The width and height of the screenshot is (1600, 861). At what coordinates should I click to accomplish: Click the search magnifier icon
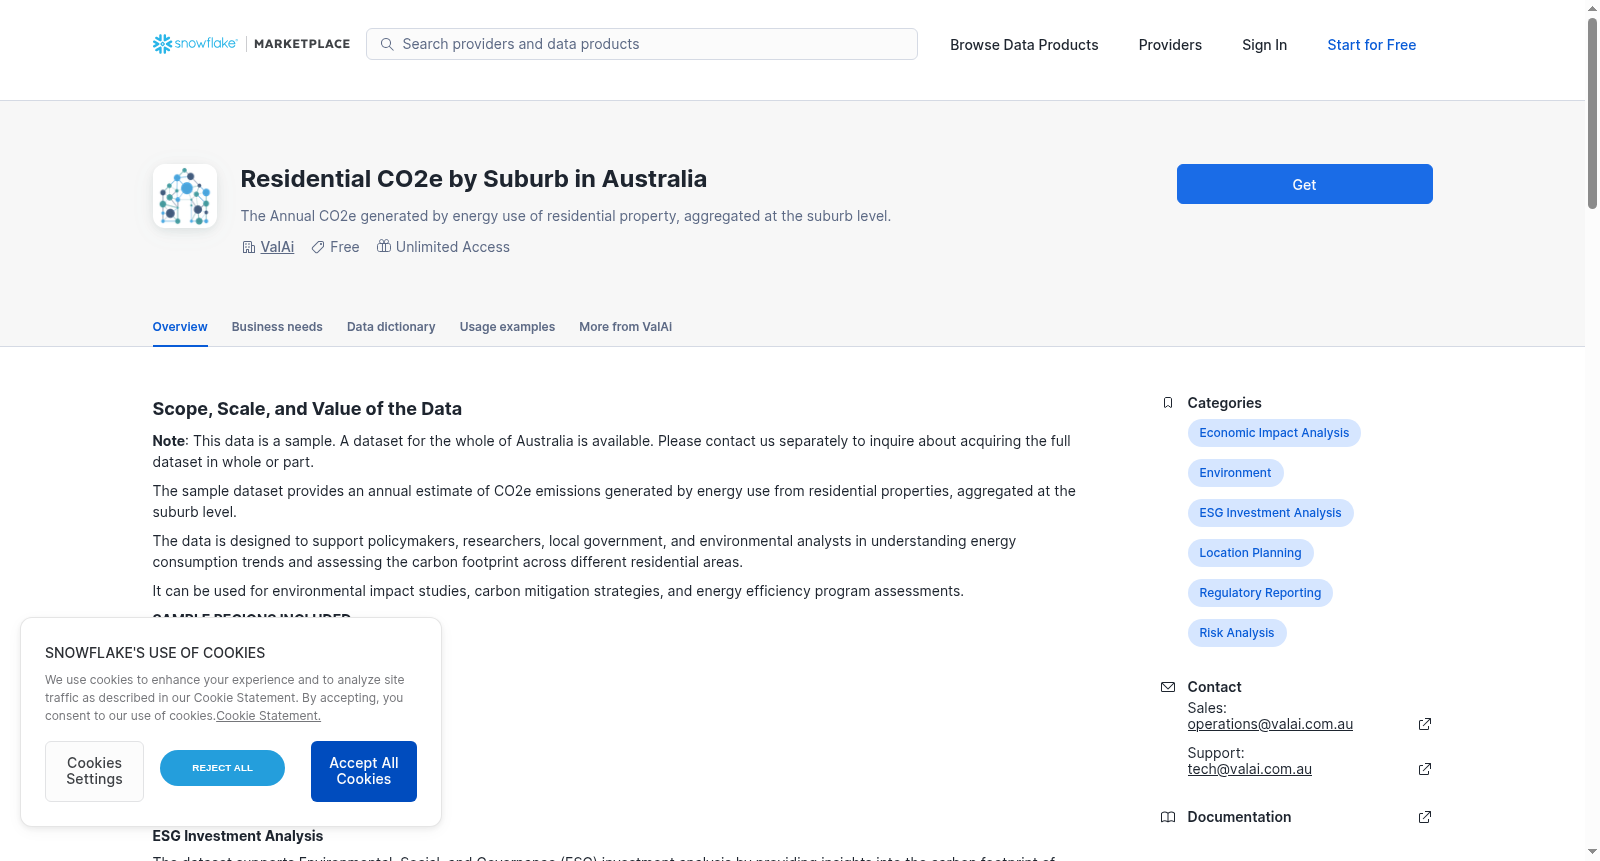point(387,44)
